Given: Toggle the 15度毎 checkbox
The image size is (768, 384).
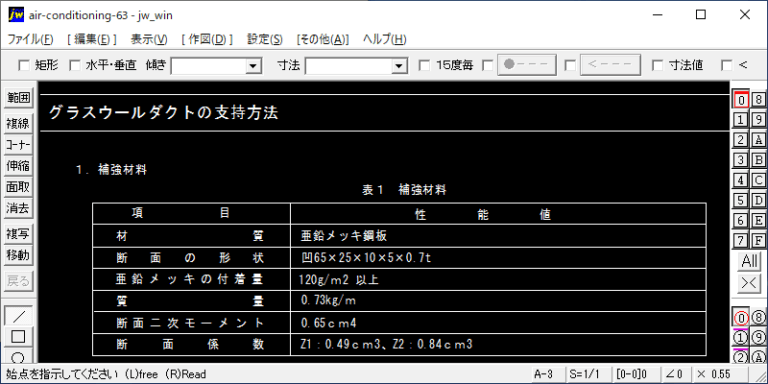Looking at the screenshot, I should 424,65.
